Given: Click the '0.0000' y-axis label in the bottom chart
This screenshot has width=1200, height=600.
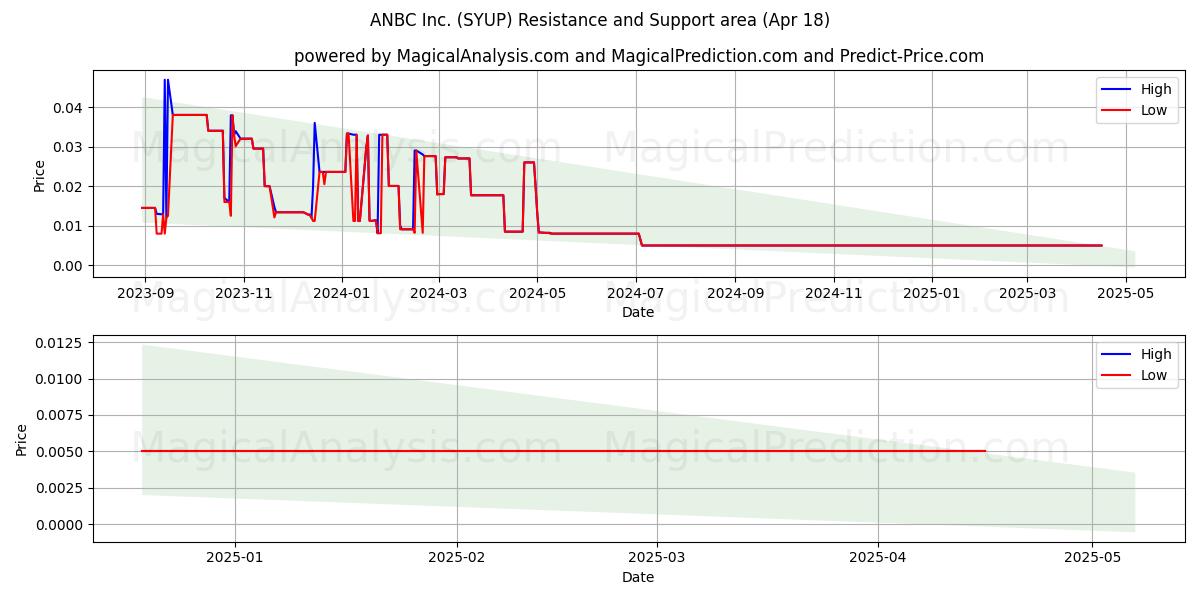Looking at the screenshot, I should pyautogui.click(x=60, y=525).
